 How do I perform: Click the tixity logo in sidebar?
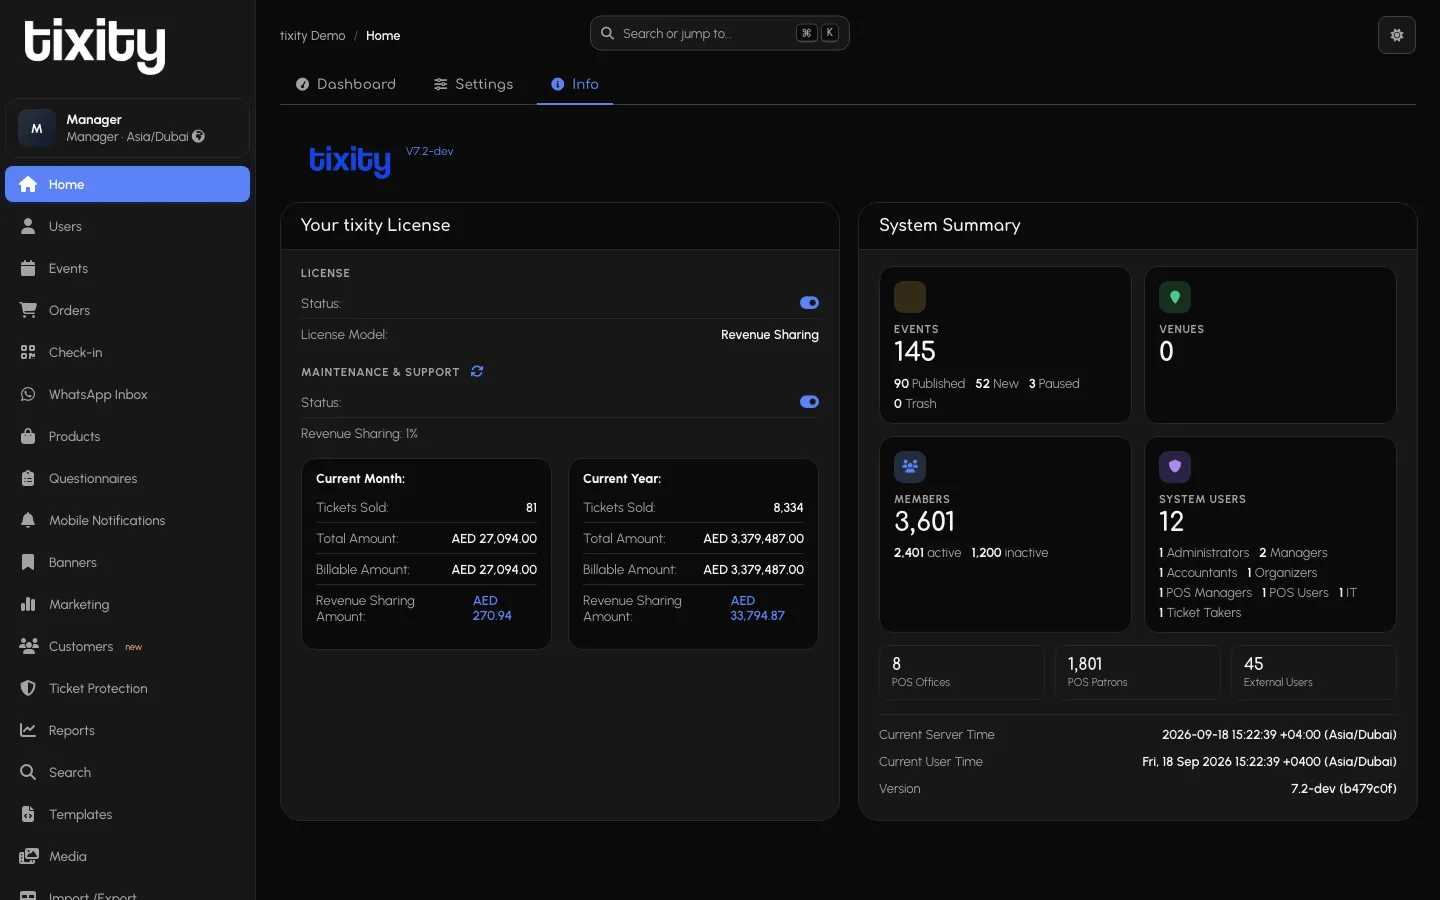tap(95, 46)
